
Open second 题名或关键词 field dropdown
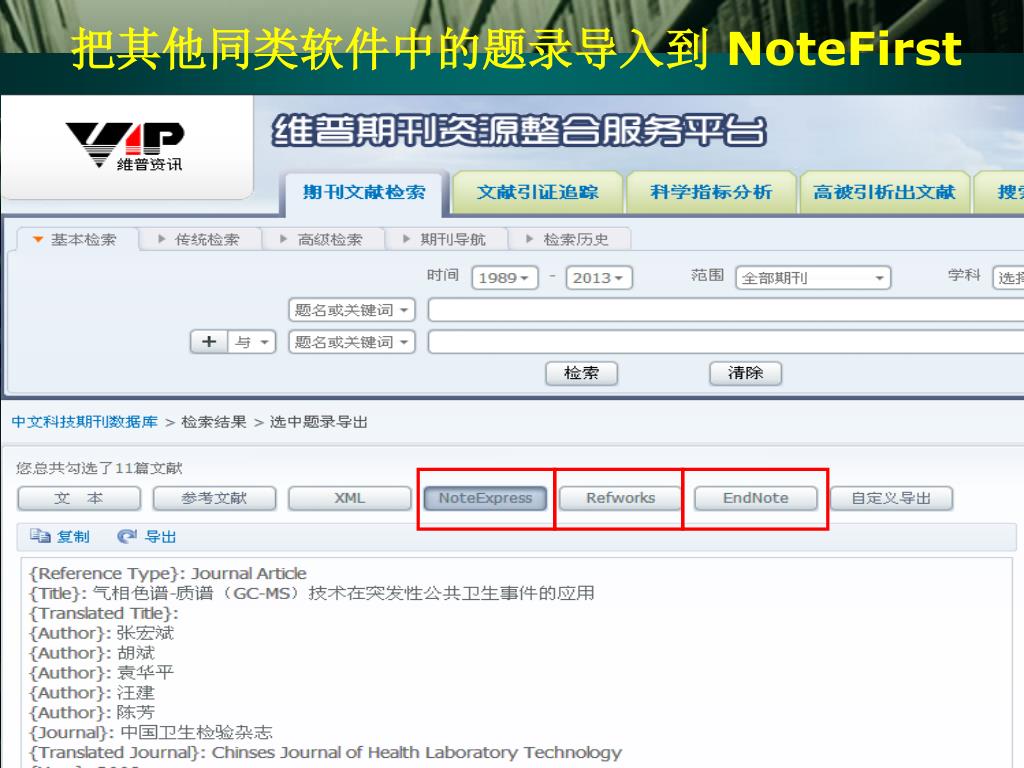pyautogui.click(x=351, y=342)
